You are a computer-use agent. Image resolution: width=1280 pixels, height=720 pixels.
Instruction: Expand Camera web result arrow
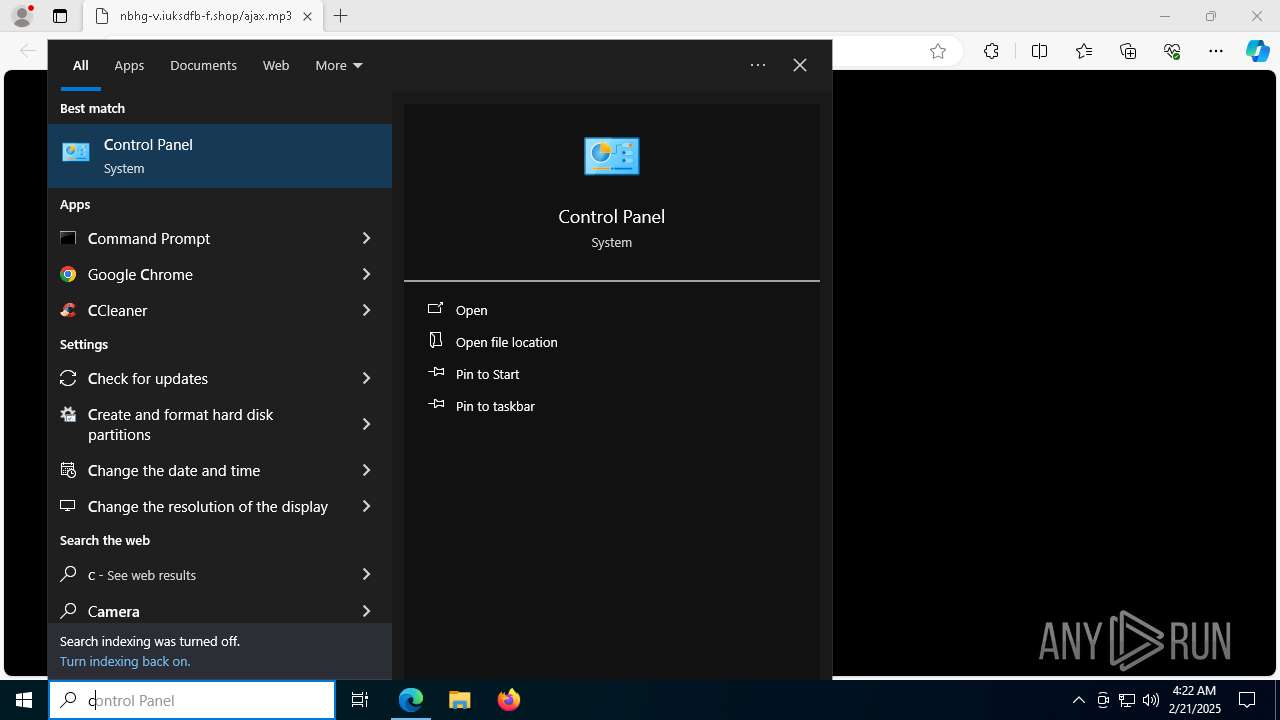click(x=366, y=610)
